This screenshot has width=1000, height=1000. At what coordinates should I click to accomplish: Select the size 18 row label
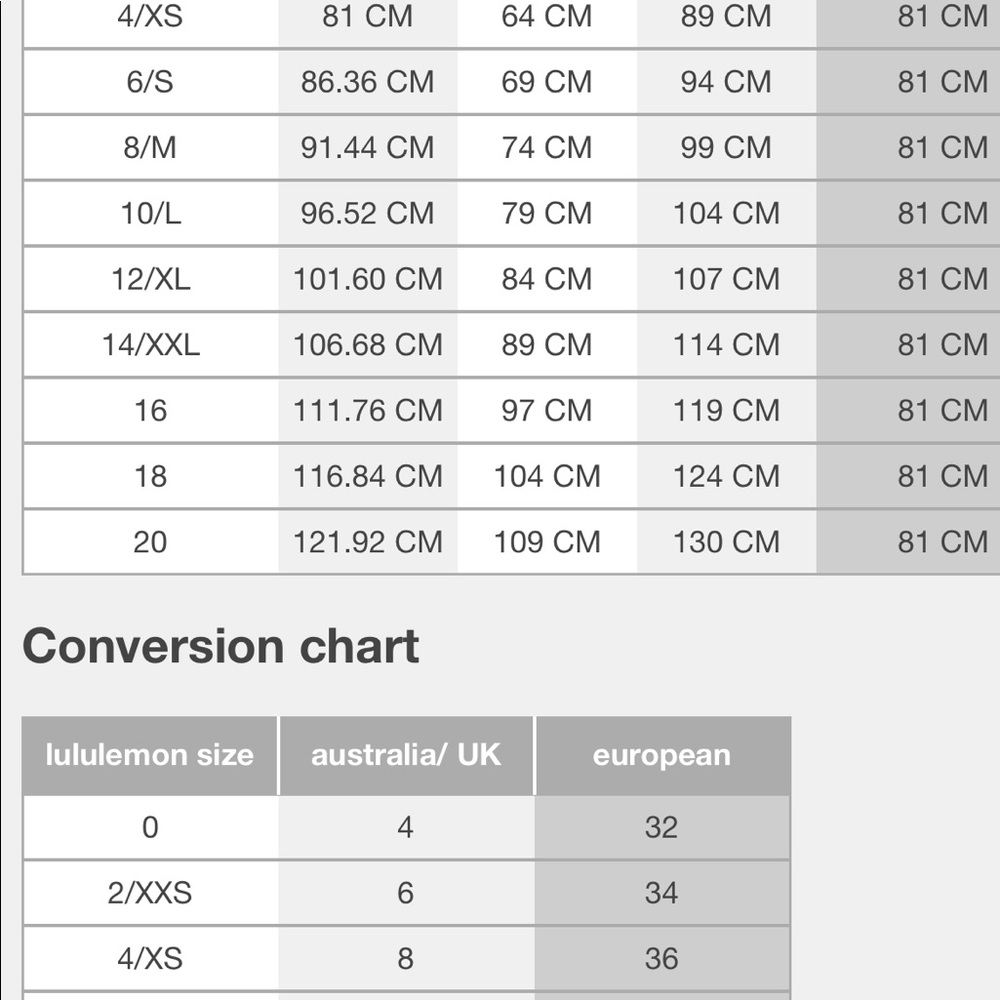click(151, 476)
